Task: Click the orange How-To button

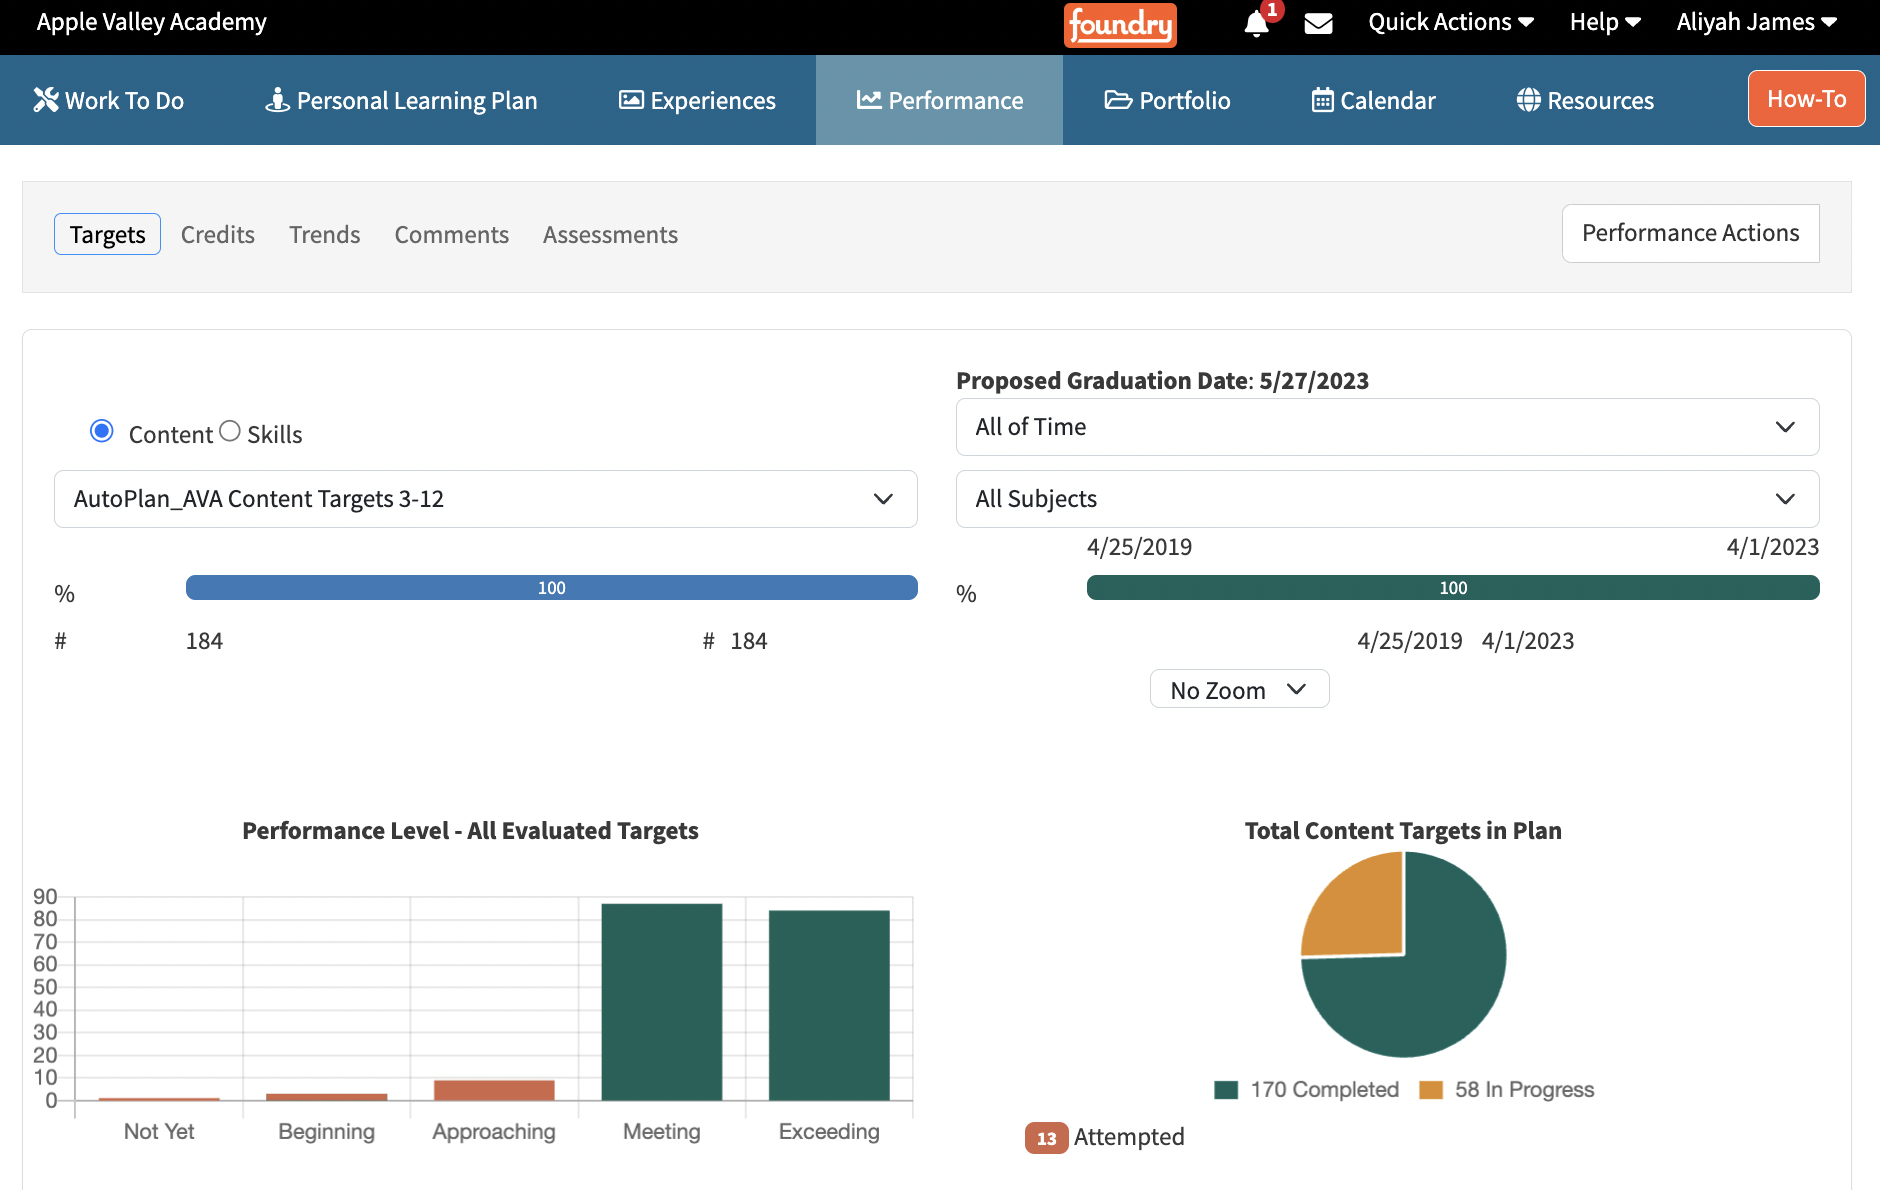Action: click(1806, 99)
